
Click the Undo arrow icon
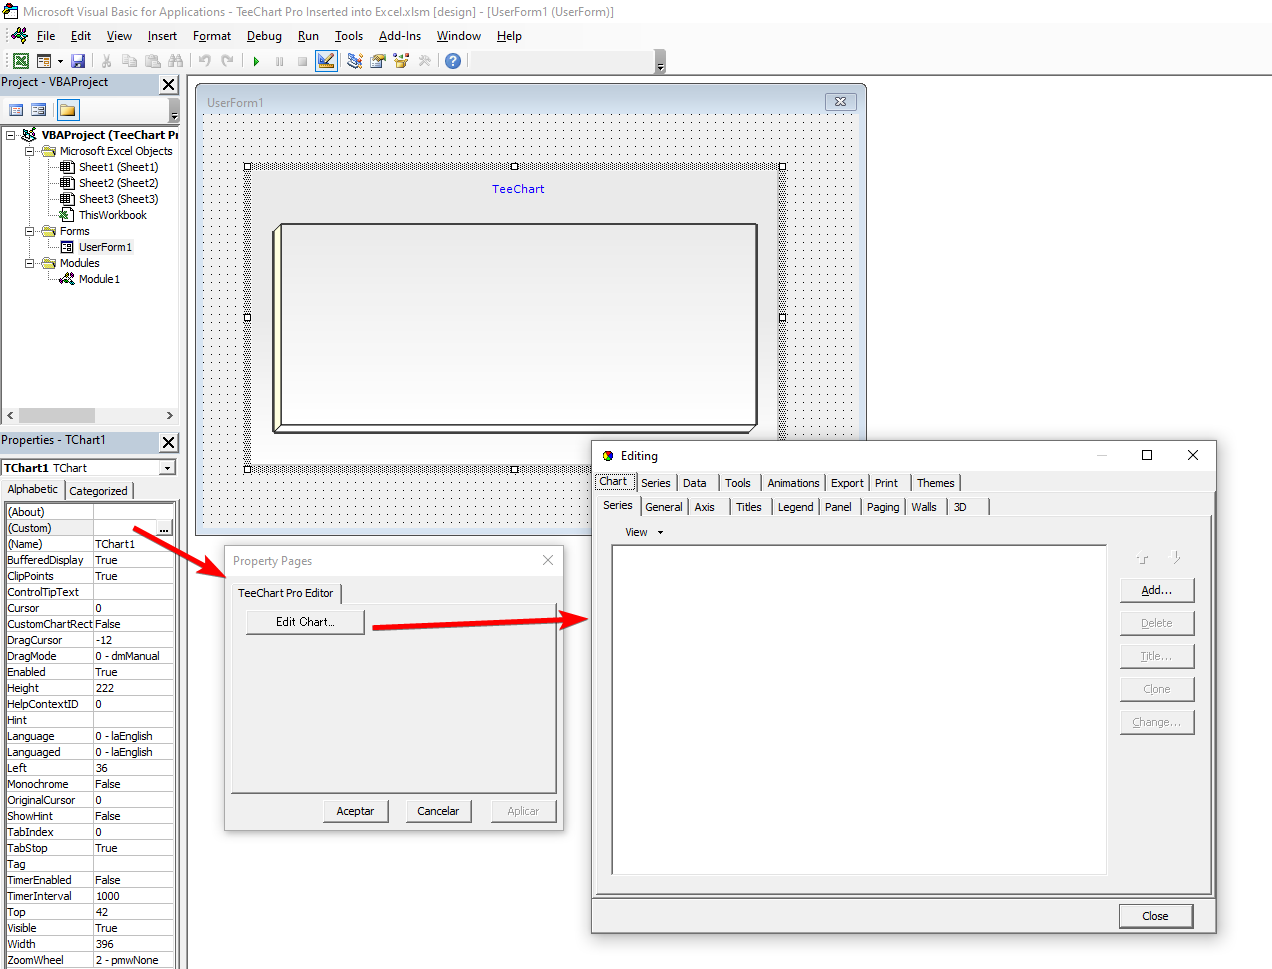pyautogui.click(x=205, y=61)
